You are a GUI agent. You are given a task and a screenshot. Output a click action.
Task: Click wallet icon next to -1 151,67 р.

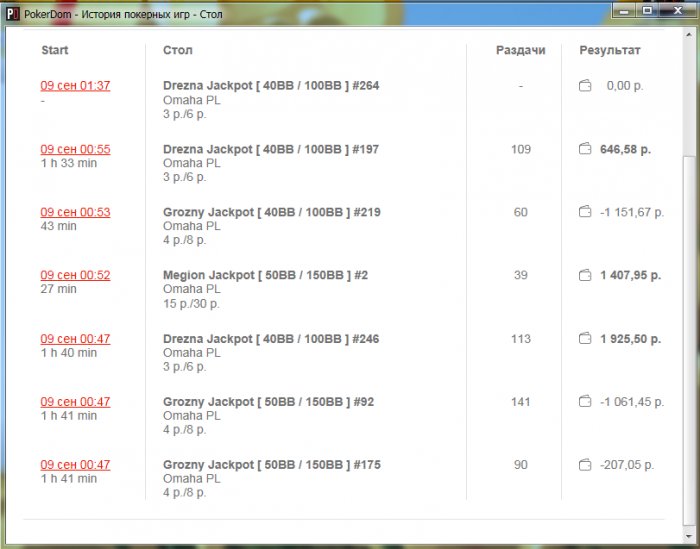[585, 212]
